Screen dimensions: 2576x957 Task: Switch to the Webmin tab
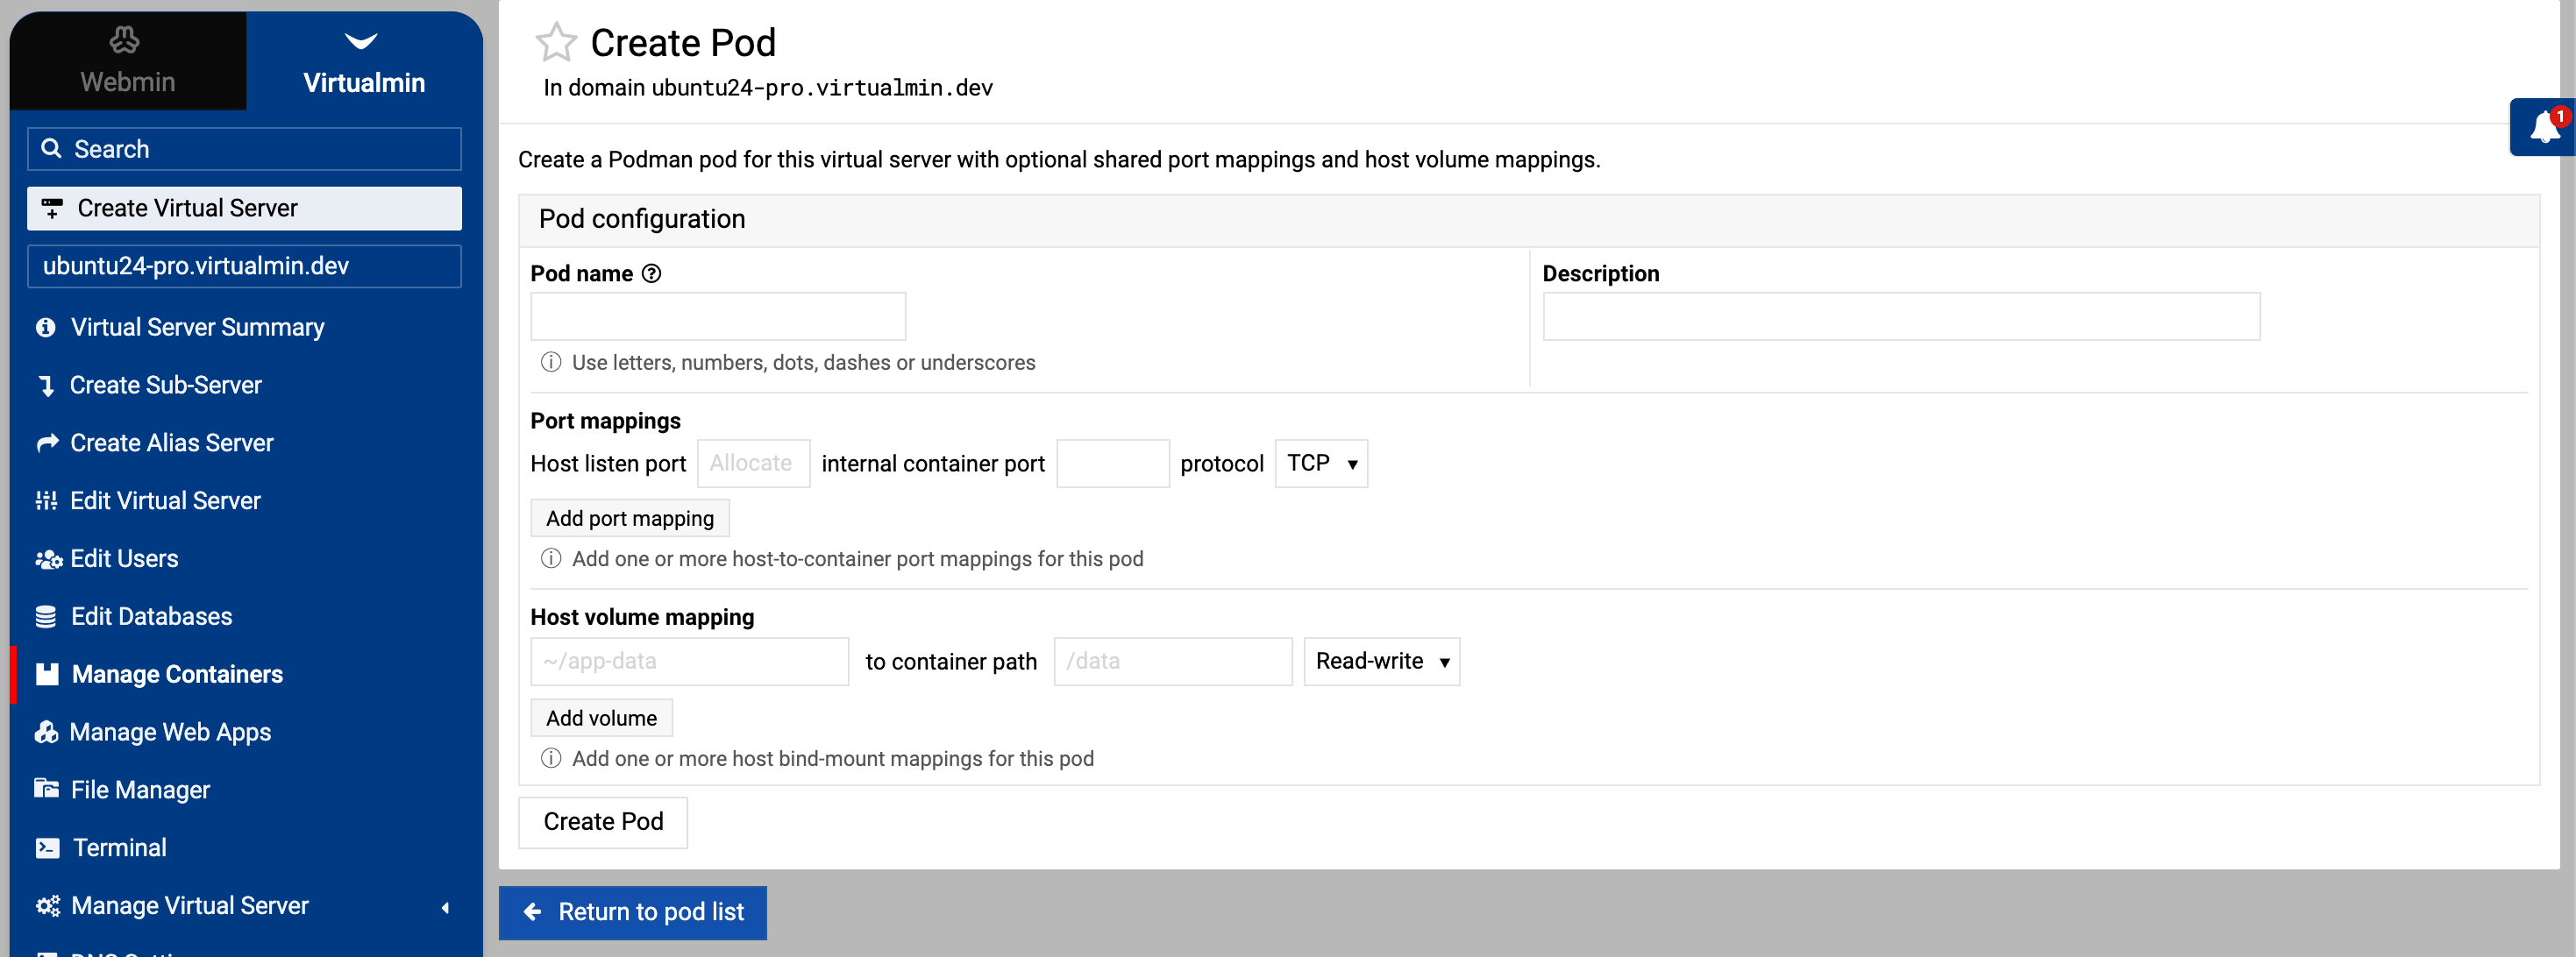127,60
